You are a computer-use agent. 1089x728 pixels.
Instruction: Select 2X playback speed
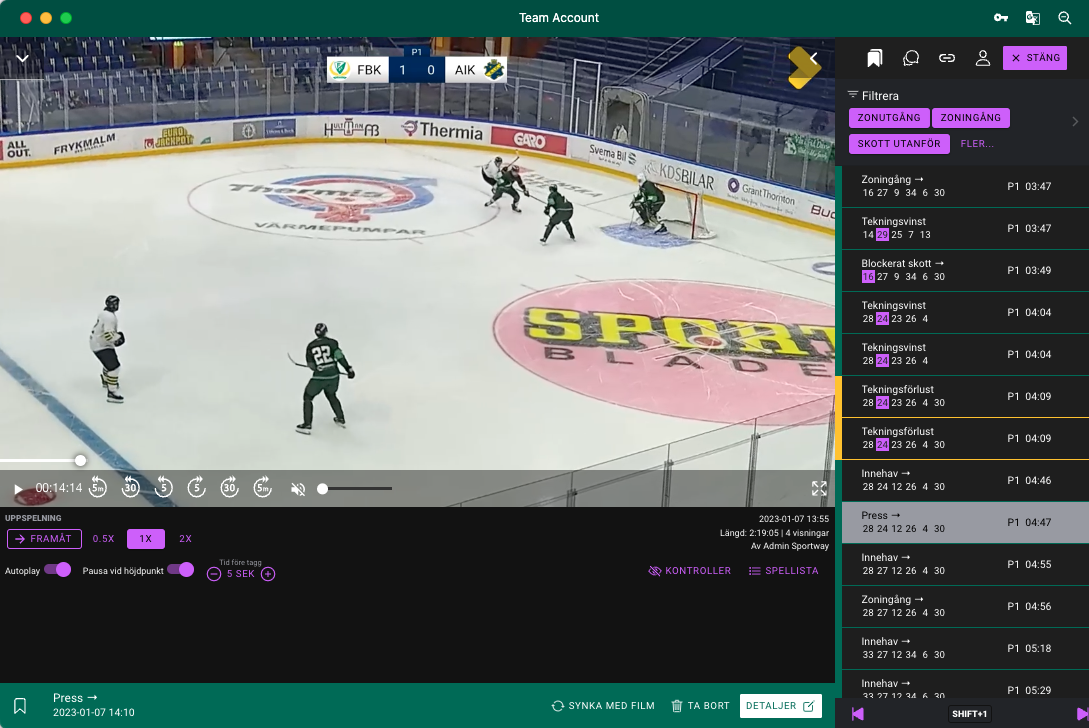tap(185, 539)
